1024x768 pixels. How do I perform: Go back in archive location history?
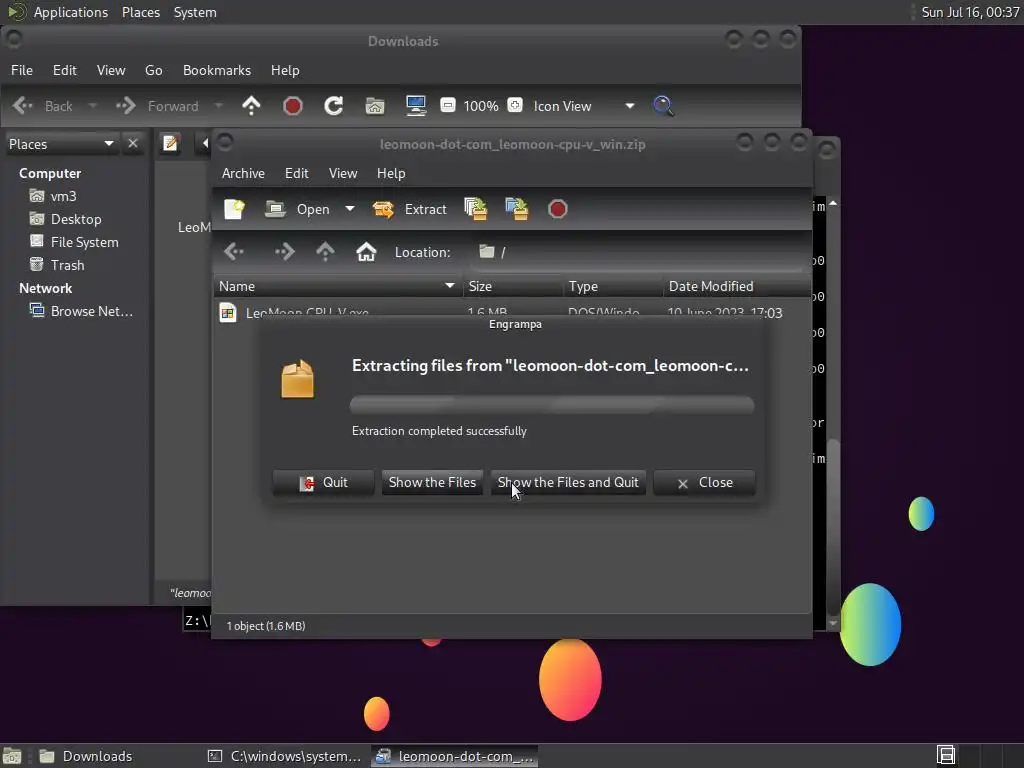tap(234, 252)
